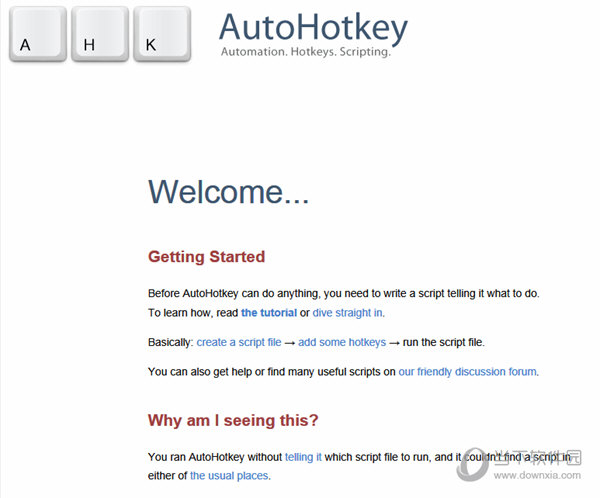
Task: Visit 'our friendly discussion forum' link
Action: [467, 372]
